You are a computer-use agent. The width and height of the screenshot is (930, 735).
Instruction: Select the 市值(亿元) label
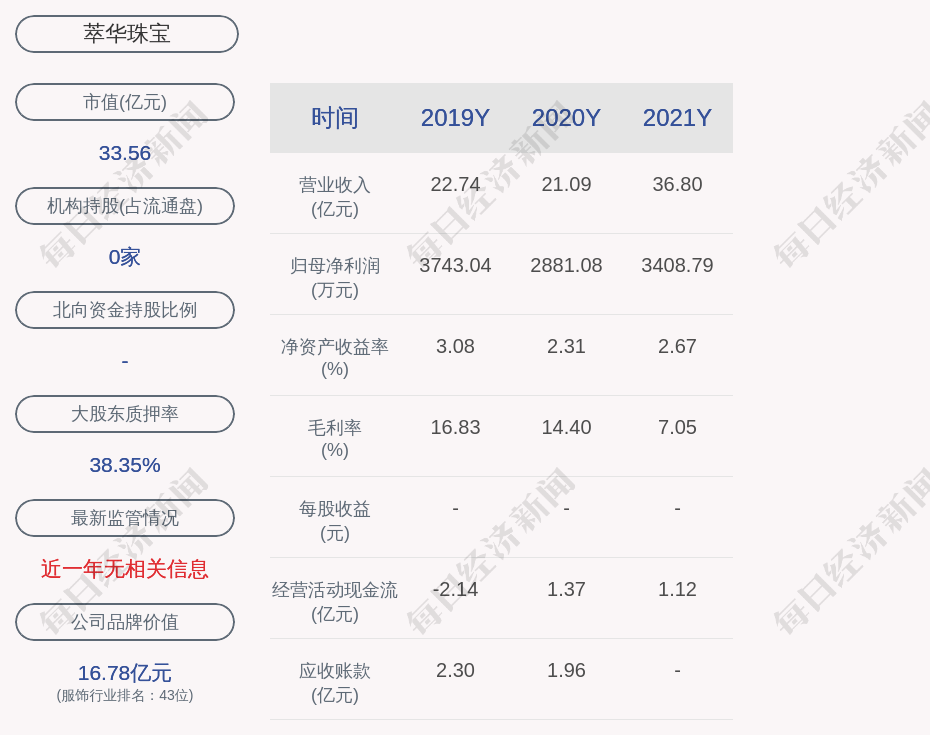(125, 102)
